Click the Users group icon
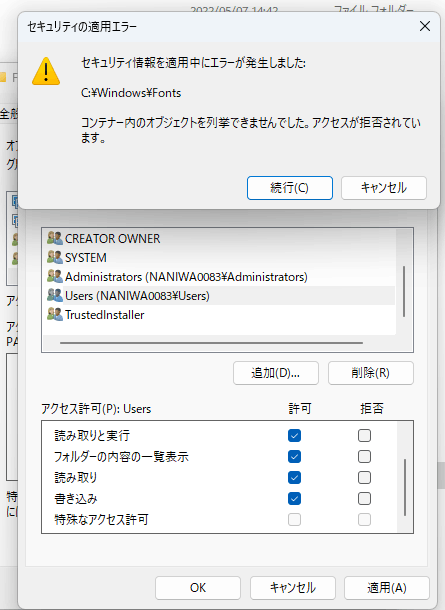The image size is (445, 610). (54, 295)
